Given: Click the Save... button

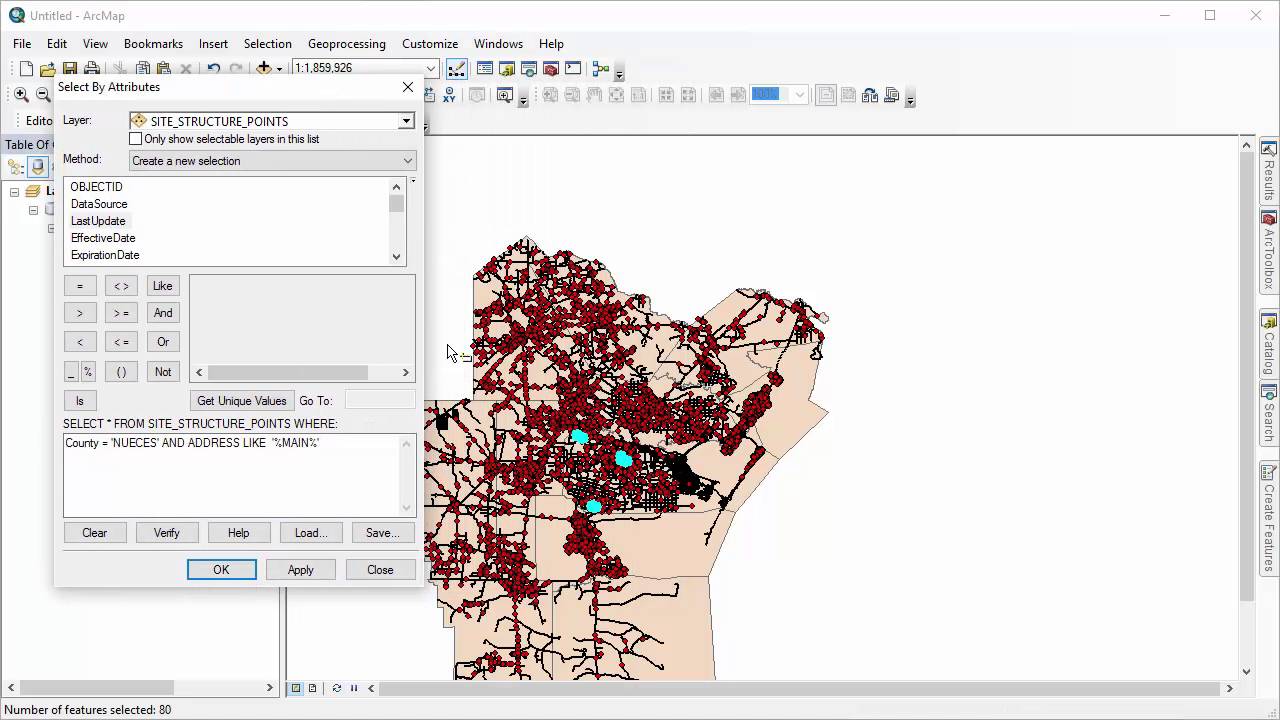Looking at the screenshot, I should [383, 533].
